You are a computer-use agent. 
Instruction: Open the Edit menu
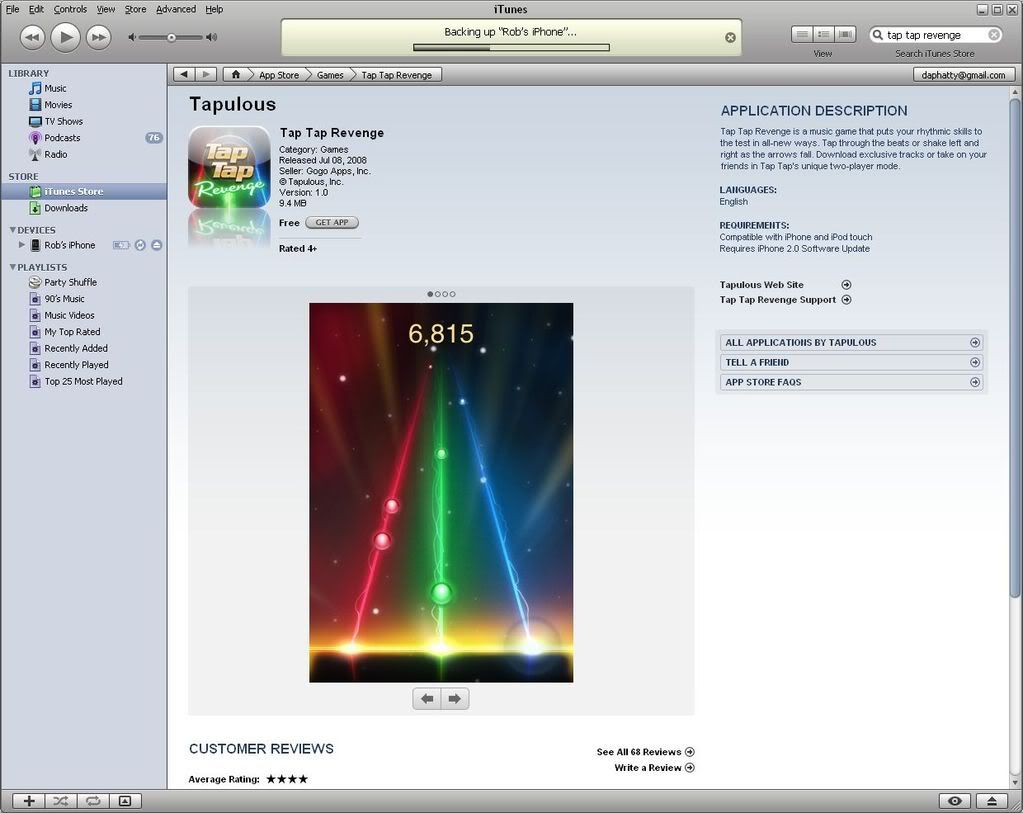36,9
